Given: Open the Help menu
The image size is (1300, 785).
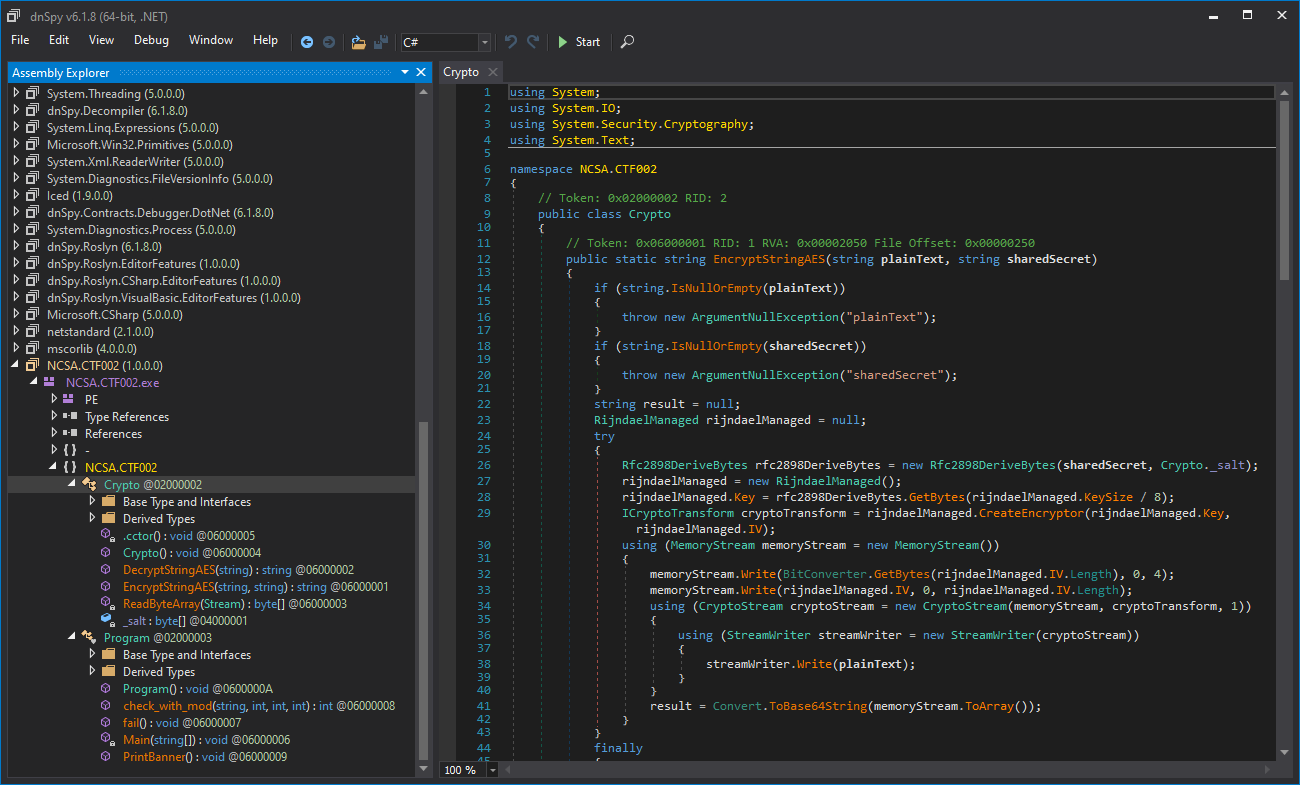Looking at the screenshot, I should [x=265, y=40].
